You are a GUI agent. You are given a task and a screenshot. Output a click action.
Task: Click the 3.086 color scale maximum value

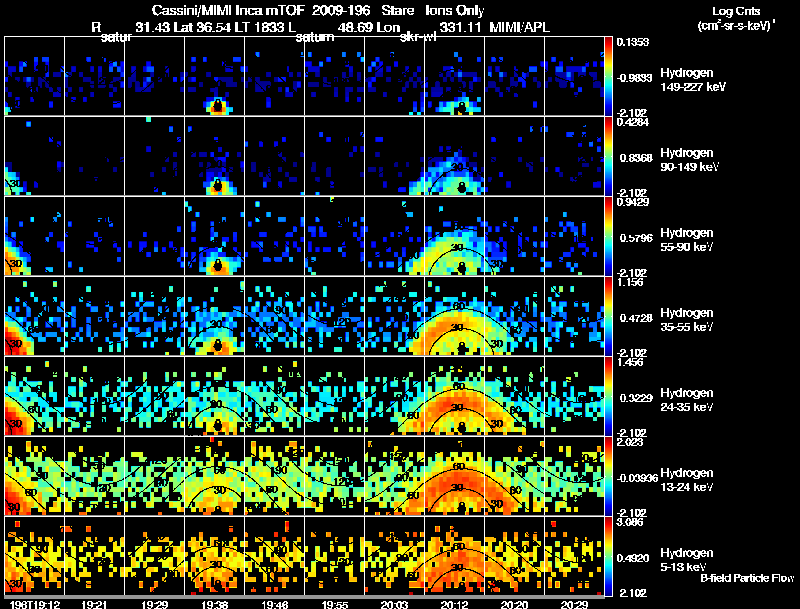(x=630, y=523)
